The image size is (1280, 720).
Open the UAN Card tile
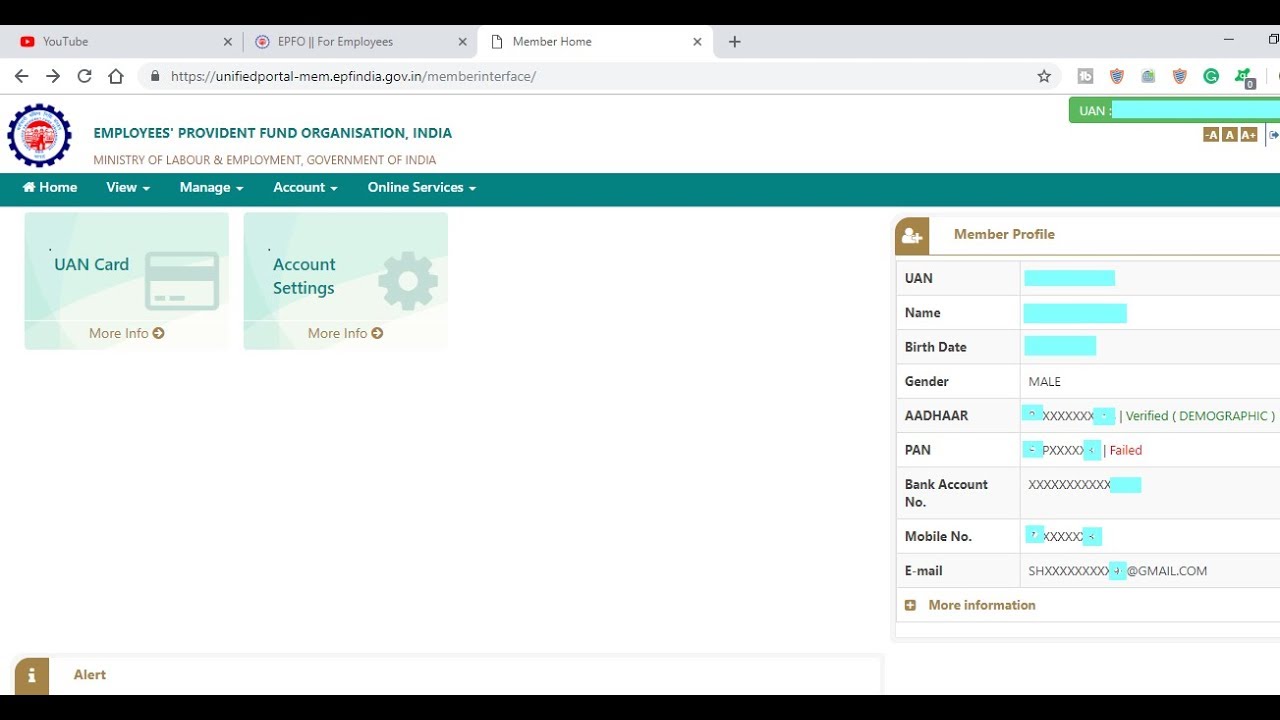(126, 281)
